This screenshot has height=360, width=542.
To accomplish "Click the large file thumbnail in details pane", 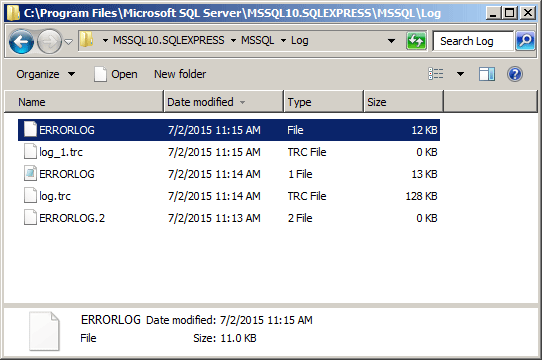I will pyautogui.click(x=44, y=331).
